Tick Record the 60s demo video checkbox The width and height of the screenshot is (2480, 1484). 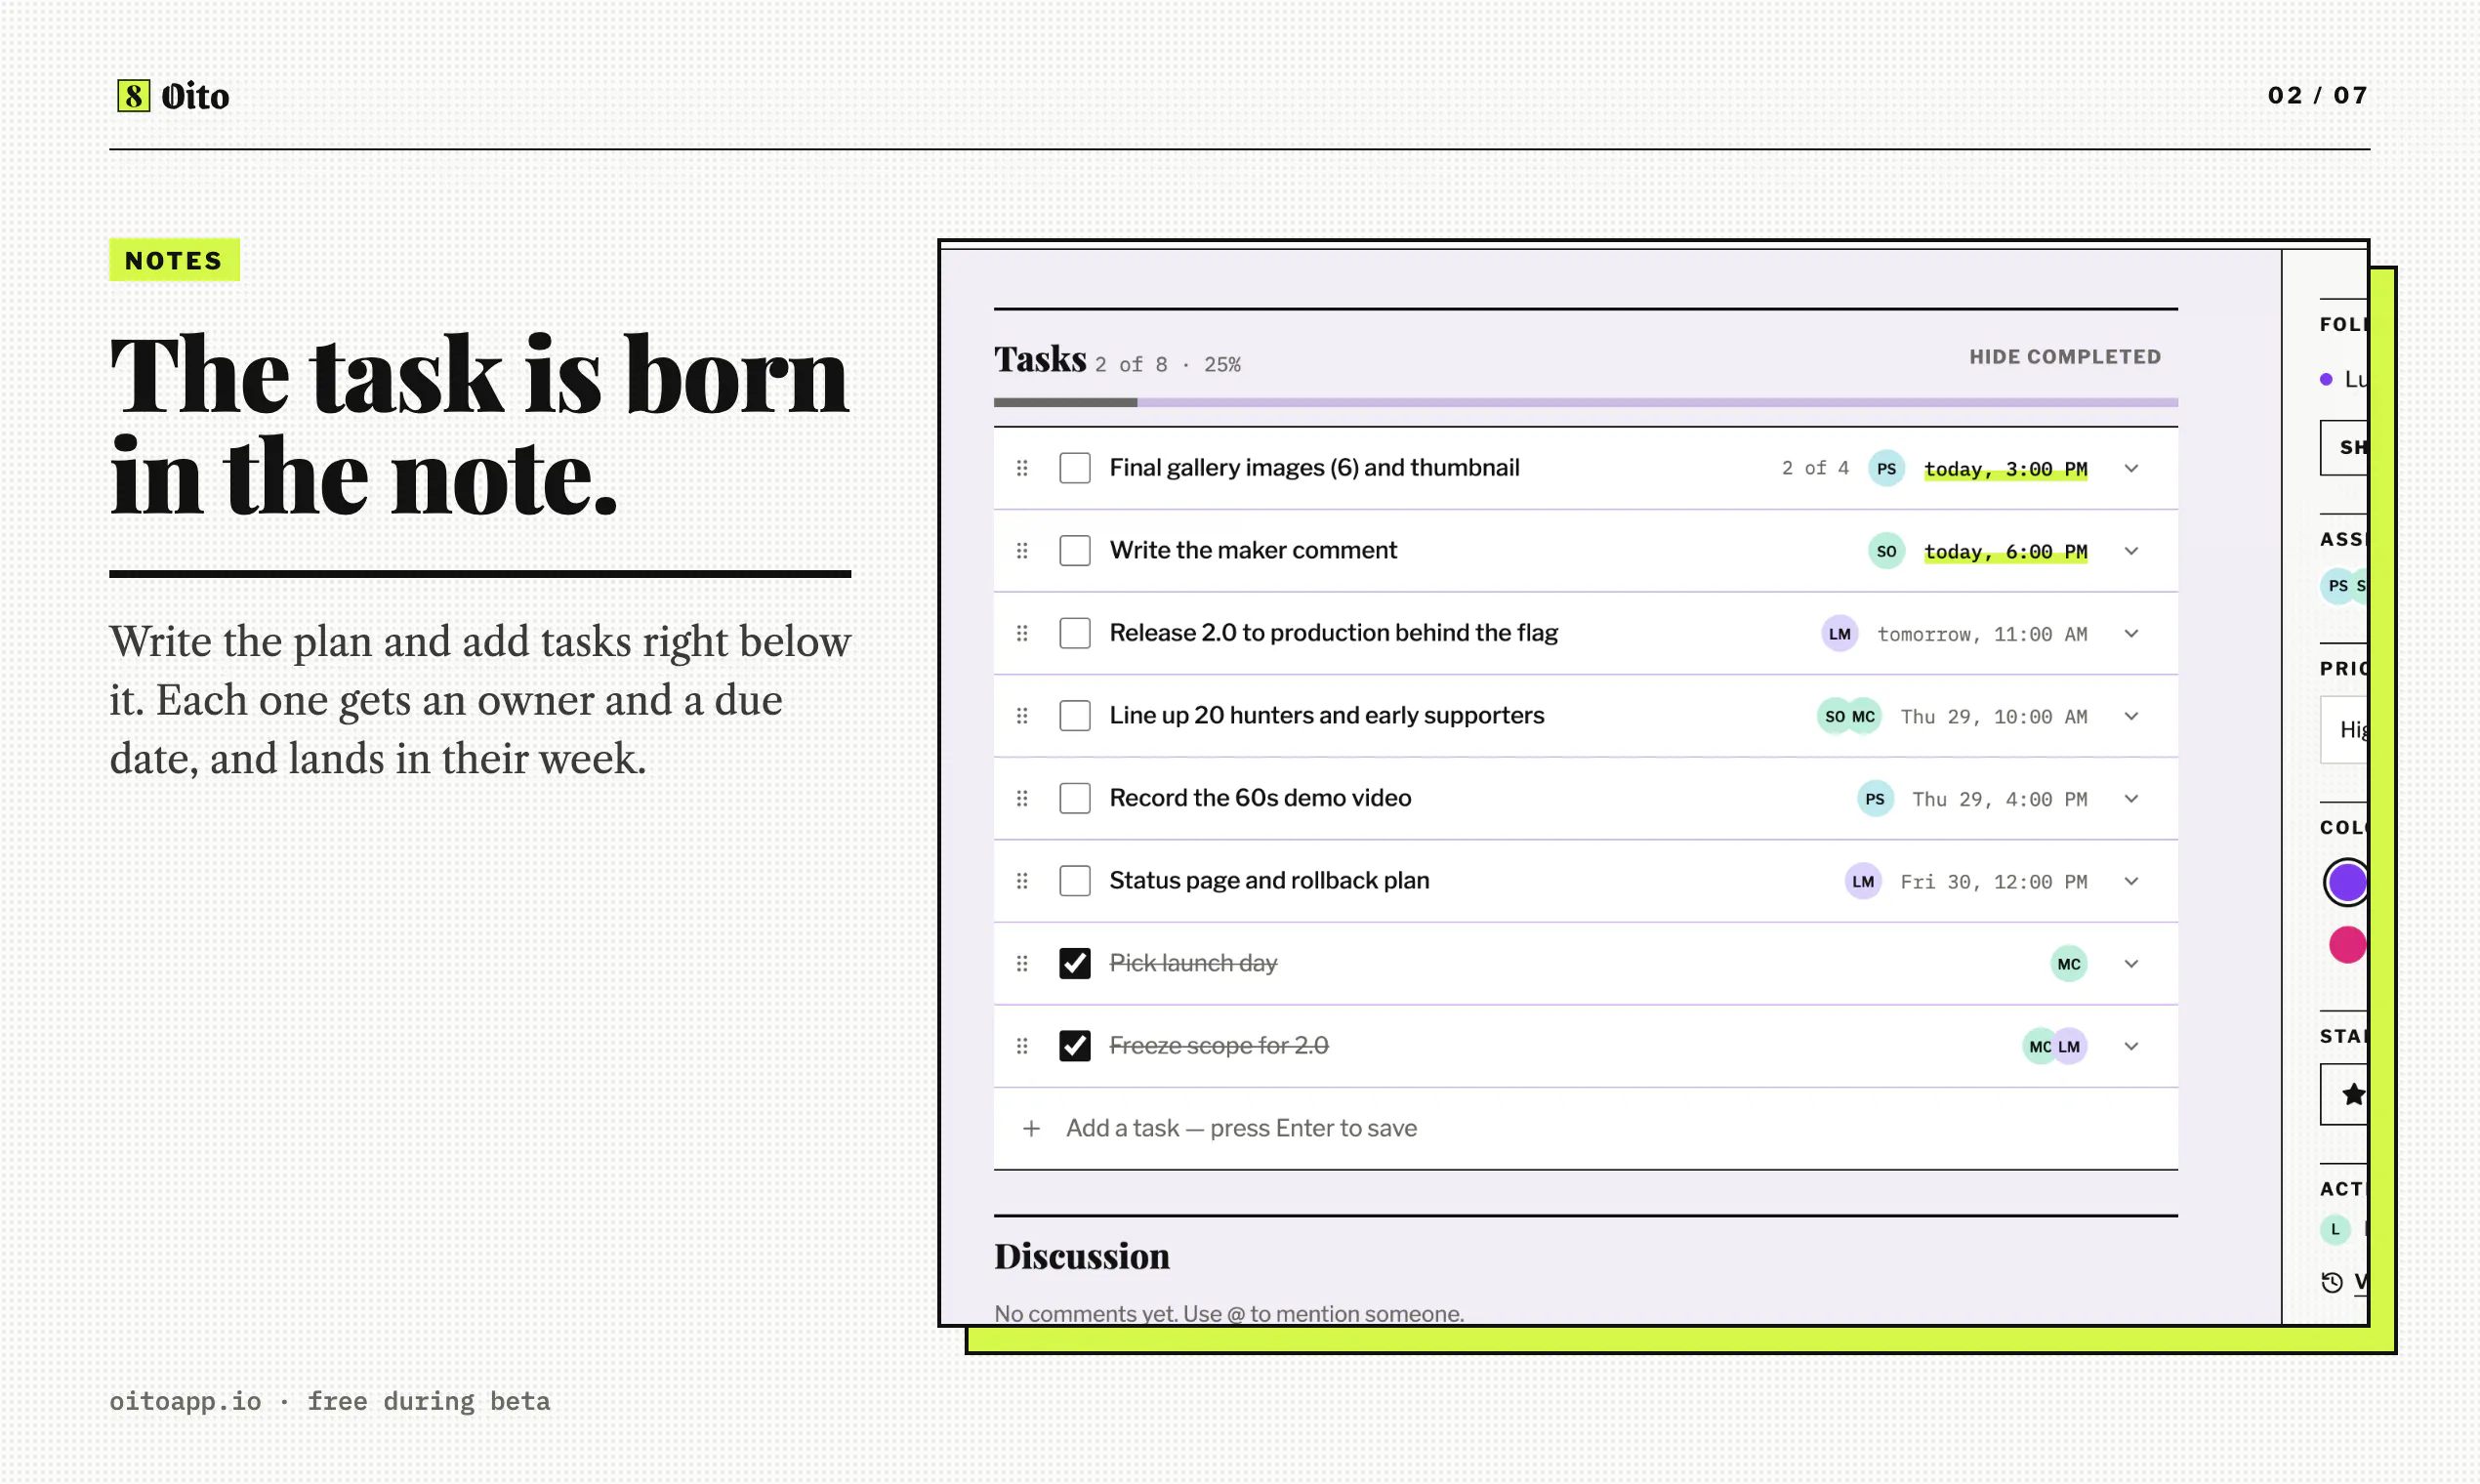click(x=1075, y=798)
